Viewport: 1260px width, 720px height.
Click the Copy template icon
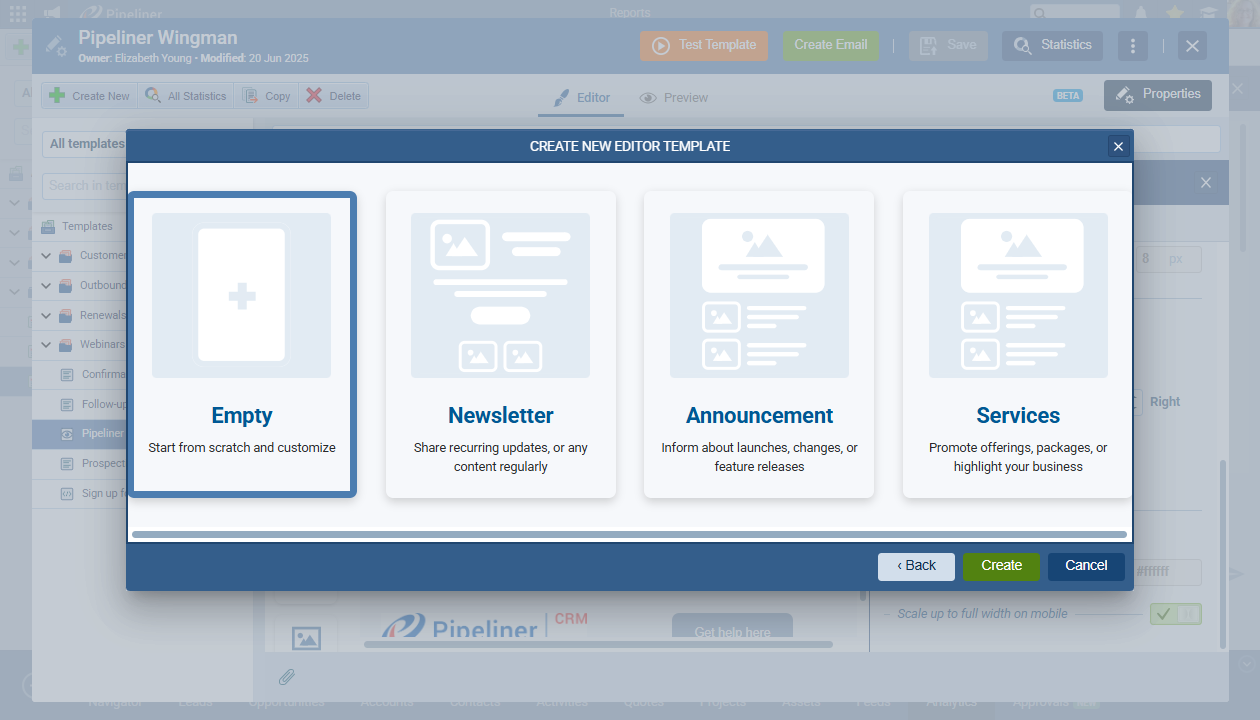[x=250, y=96]
